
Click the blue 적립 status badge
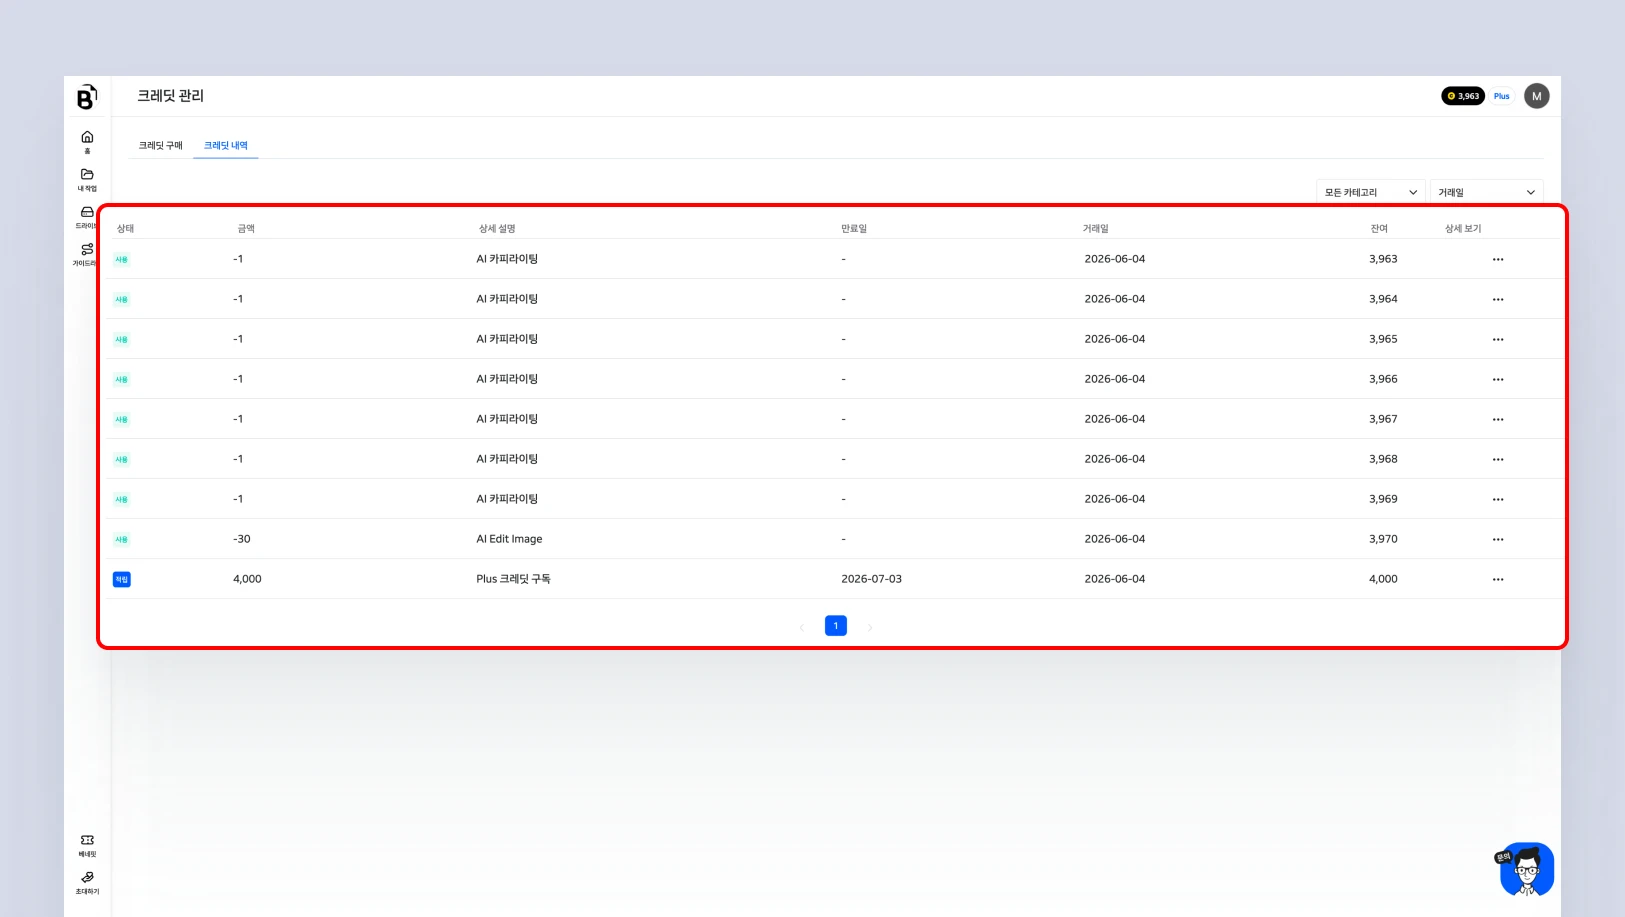pyautogui.click(x=122, y=579)
